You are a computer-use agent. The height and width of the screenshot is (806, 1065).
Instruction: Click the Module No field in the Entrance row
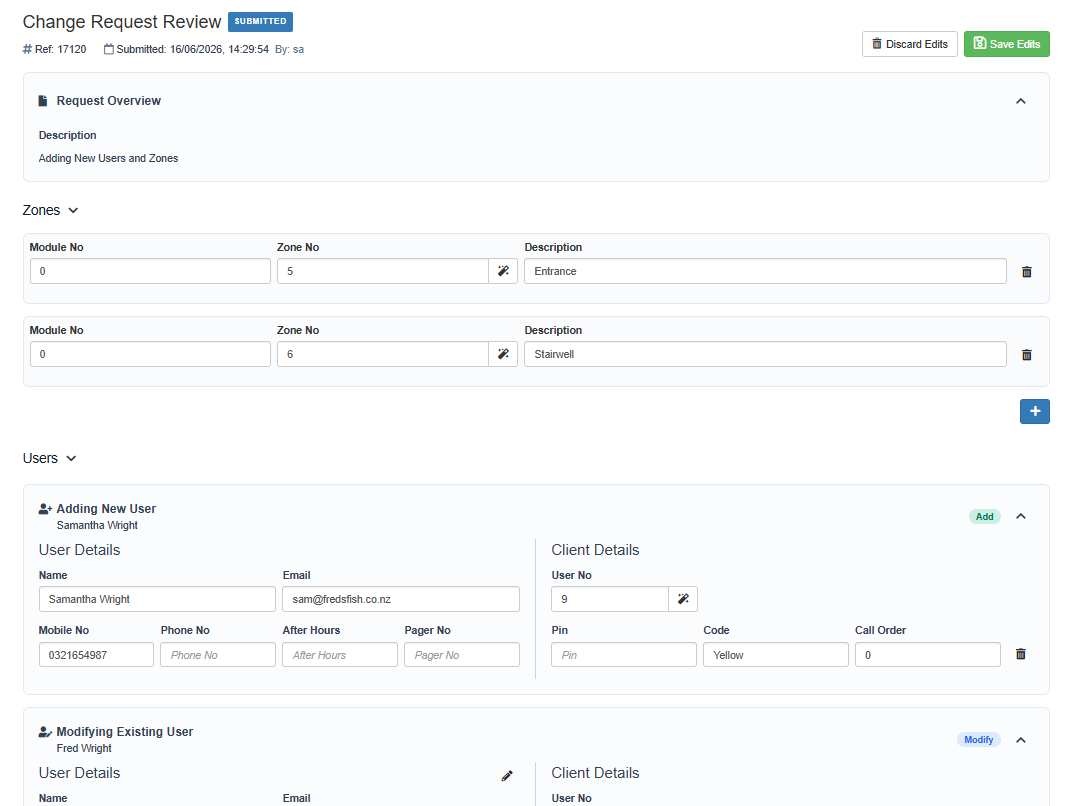tap(150, 271)
